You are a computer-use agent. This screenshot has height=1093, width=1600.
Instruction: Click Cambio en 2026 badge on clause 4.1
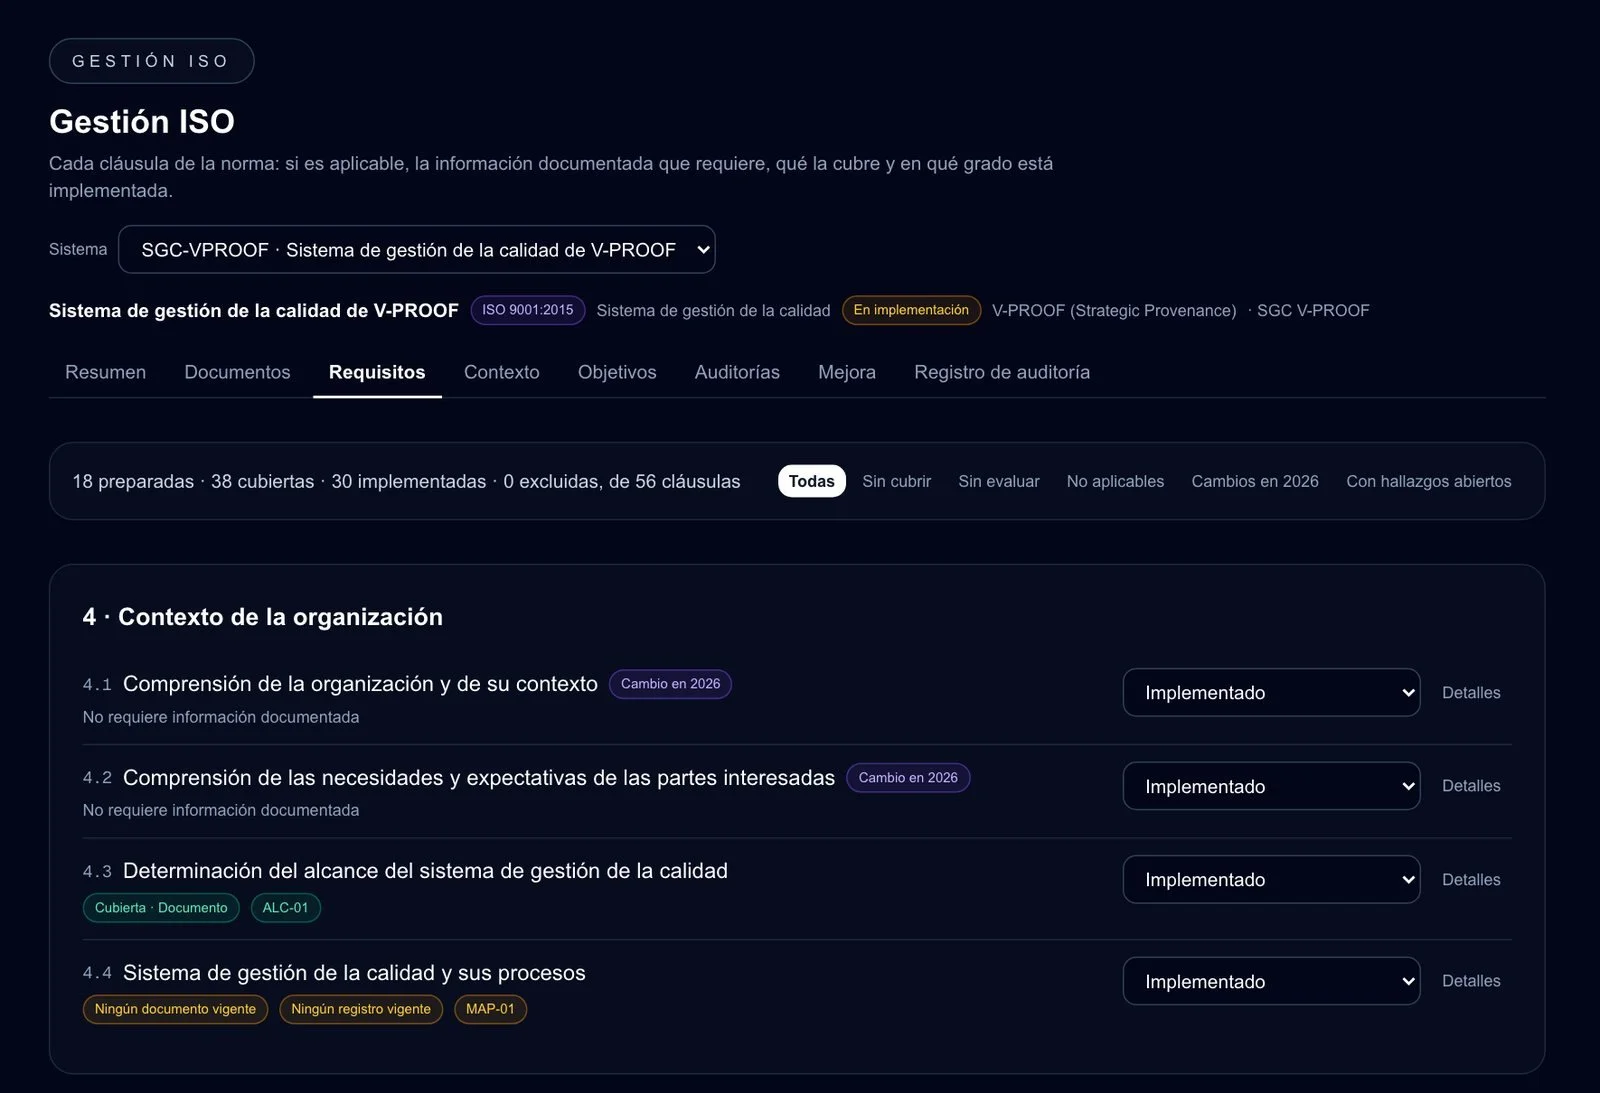(x=670, y=684)
